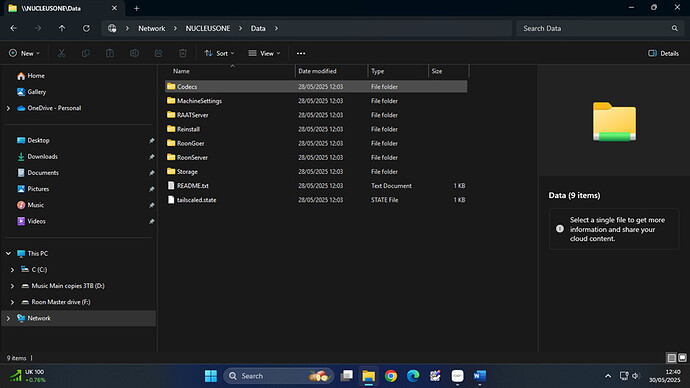Open the Sort dropdown menu

pos(219,53)
